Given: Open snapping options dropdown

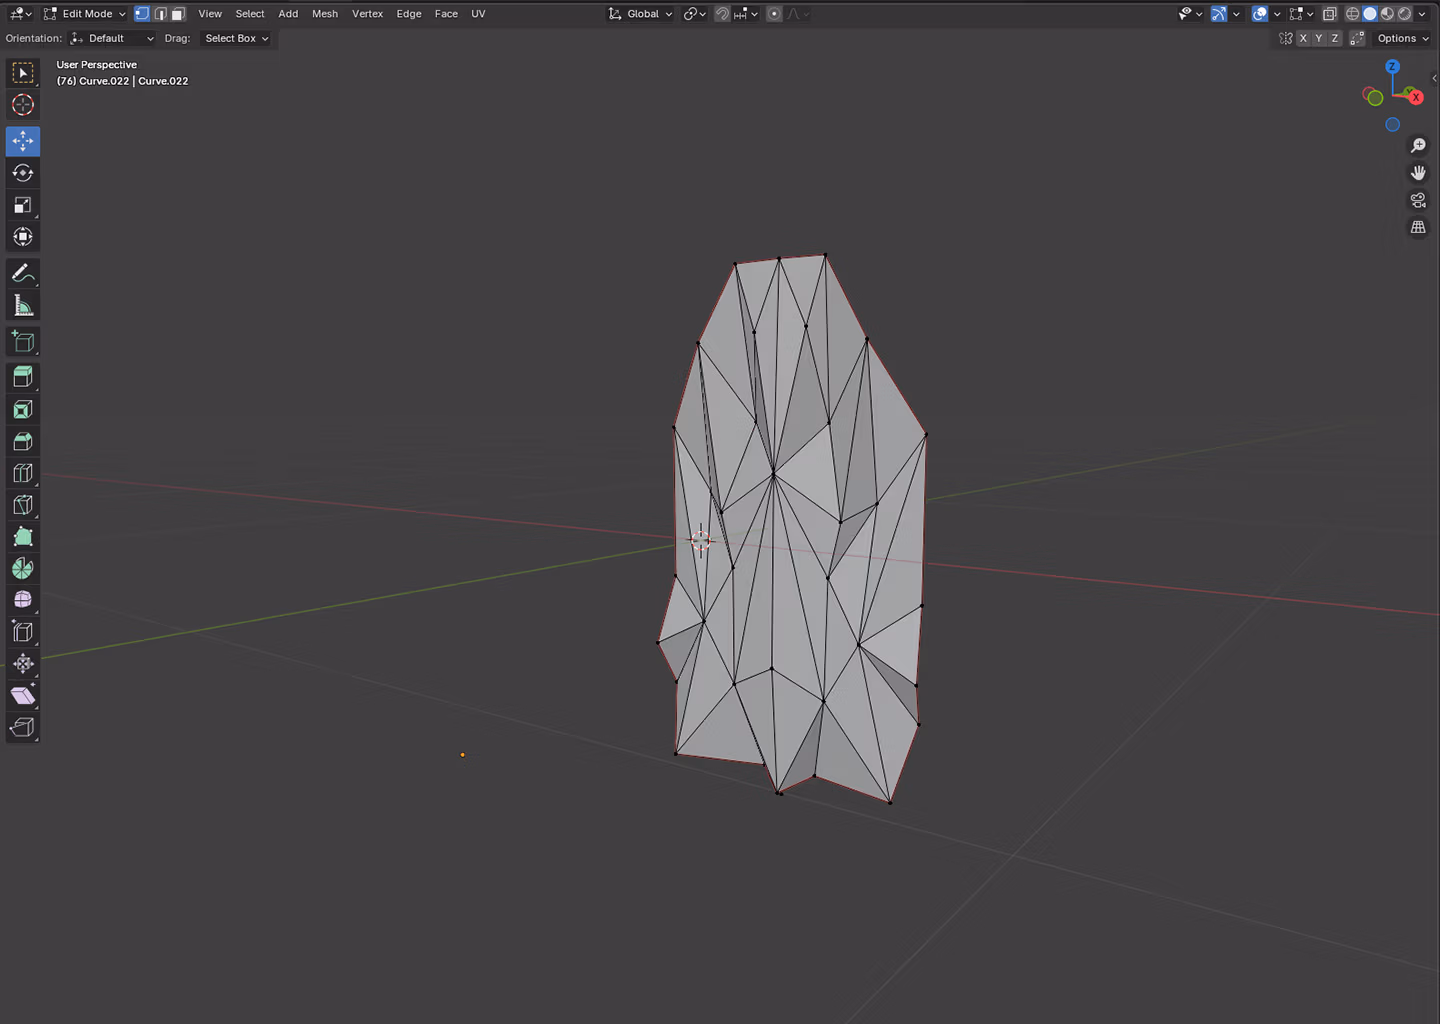Looking at the screenshot, I should pyautogui.click(x=746, y=14).
